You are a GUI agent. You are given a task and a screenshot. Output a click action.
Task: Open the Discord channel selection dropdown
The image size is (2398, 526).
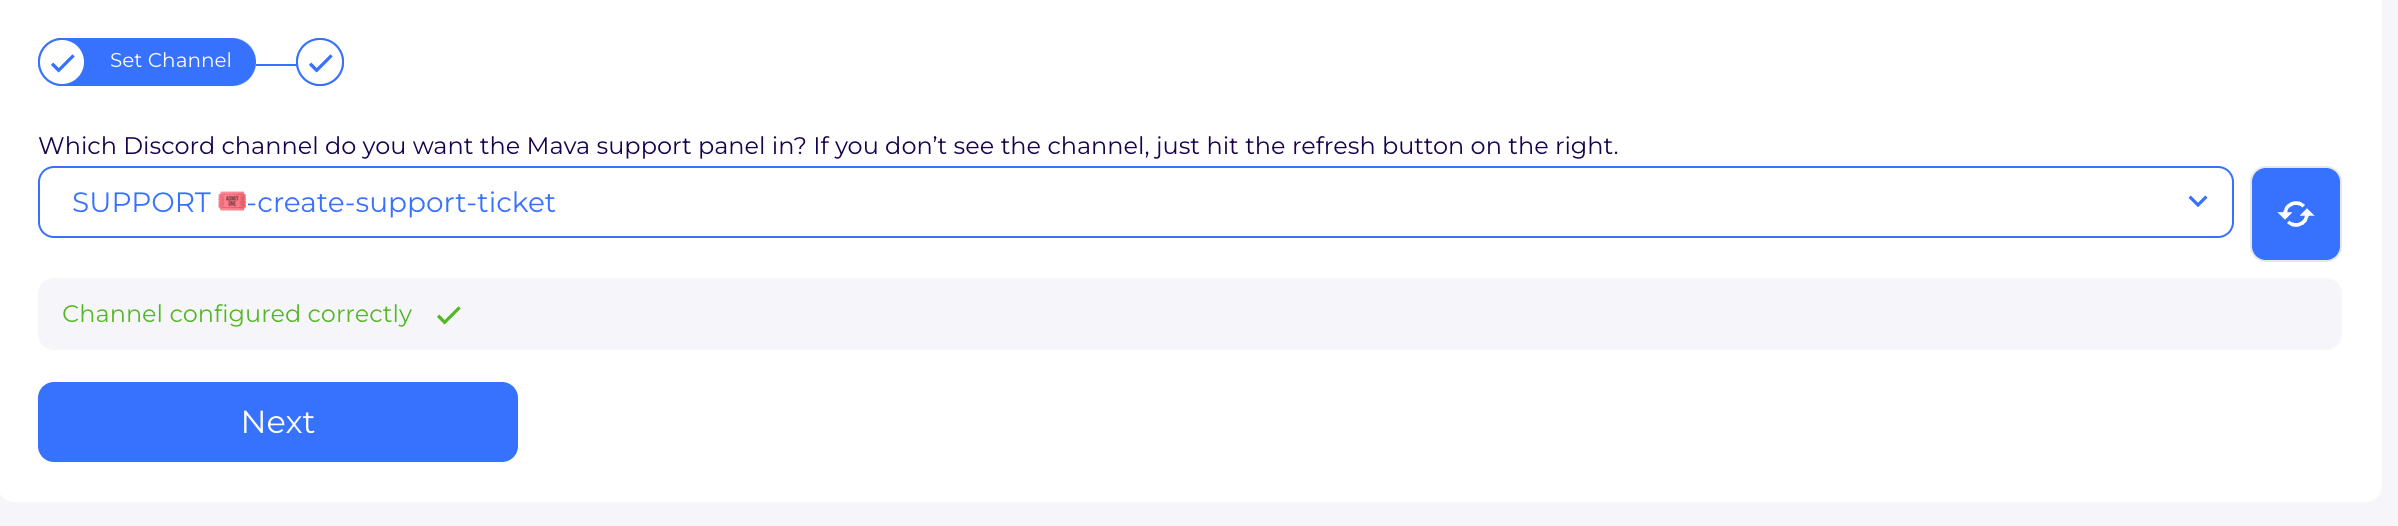1135,202
